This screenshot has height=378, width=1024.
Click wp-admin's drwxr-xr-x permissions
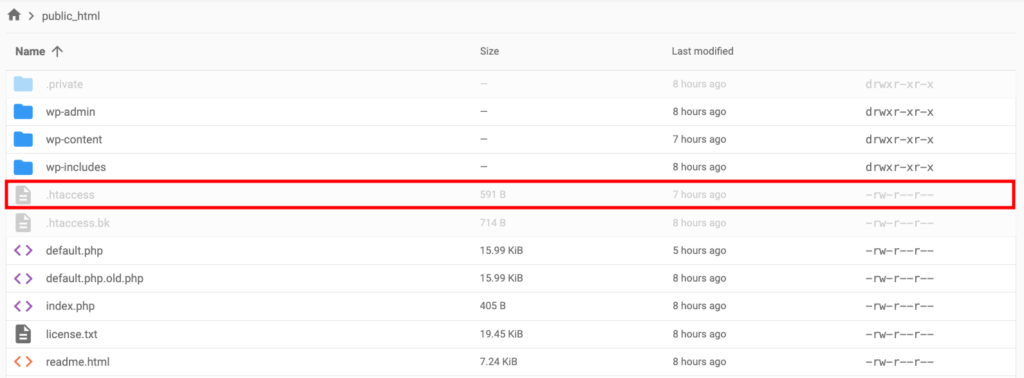click(x=899, y=112)
